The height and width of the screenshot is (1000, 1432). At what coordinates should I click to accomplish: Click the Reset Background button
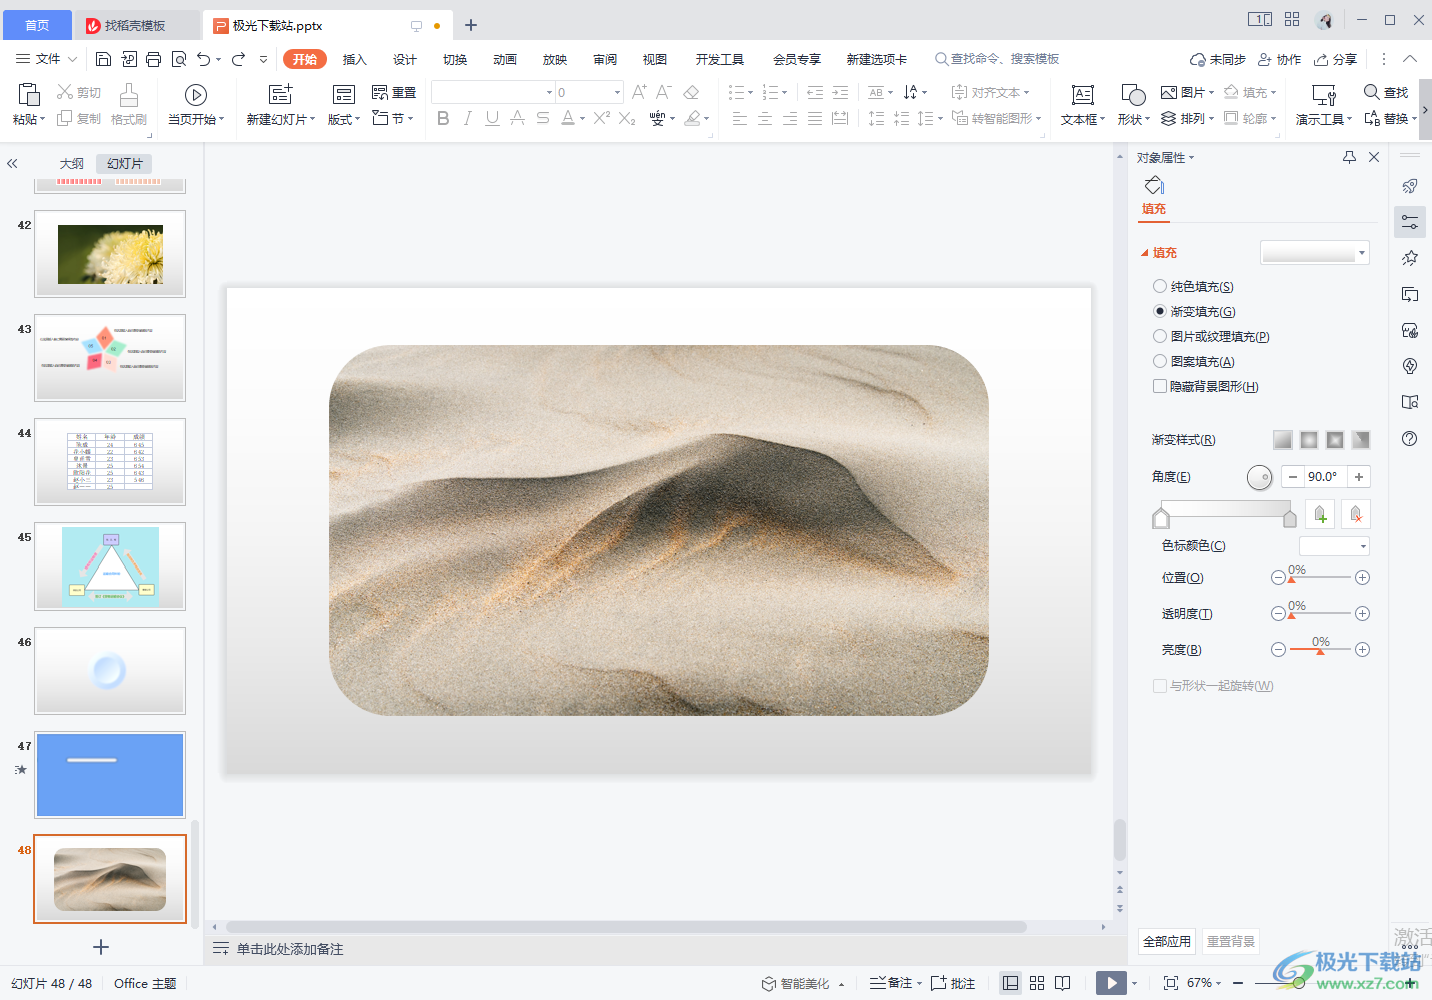(x=1231, y=941)
